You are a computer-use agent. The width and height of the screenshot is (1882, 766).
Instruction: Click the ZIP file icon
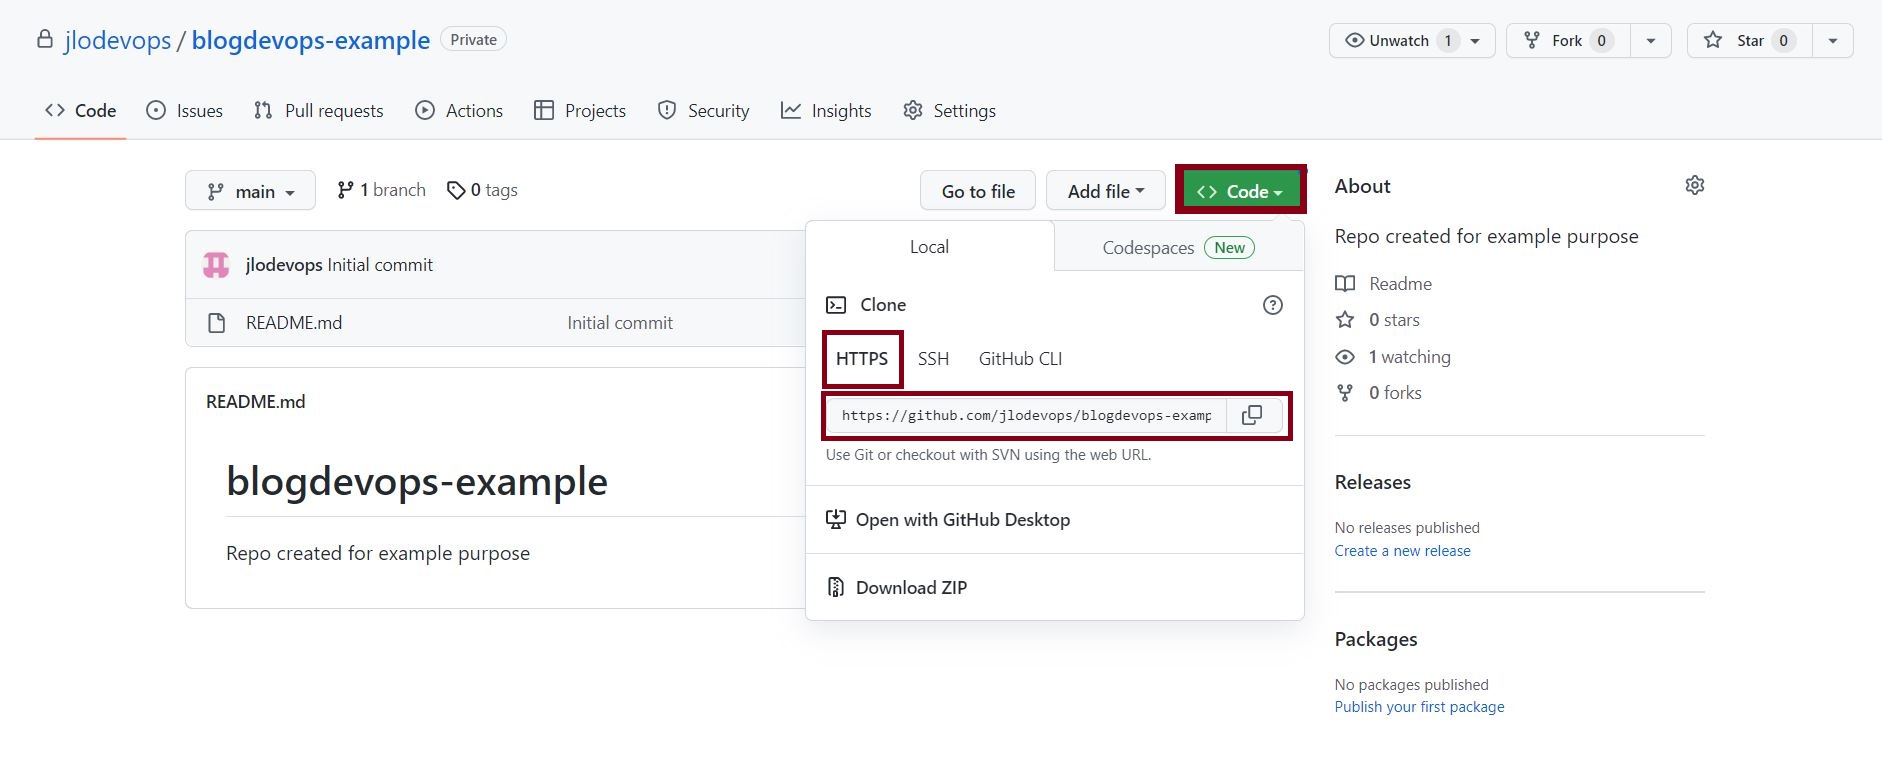click(x=835, y=587)
